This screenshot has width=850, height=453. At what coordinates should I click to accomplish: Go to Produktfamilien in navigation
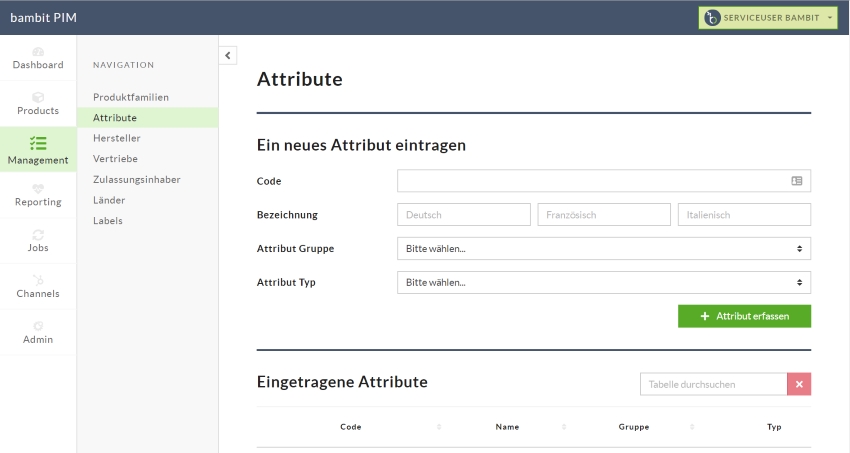[x=131, y=97]
